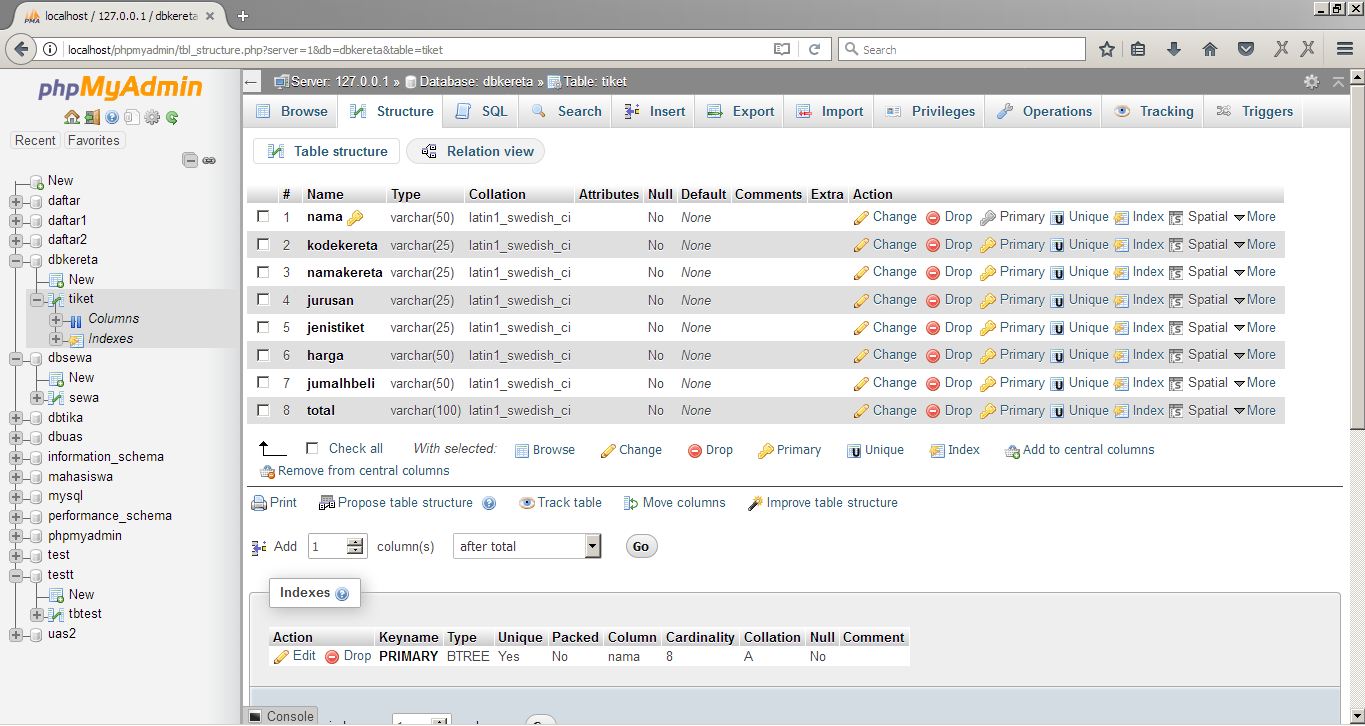The height and width of the screenshot is (726, 1365).
Task: Open the settings gear in the header
Action: (1310, 81)
